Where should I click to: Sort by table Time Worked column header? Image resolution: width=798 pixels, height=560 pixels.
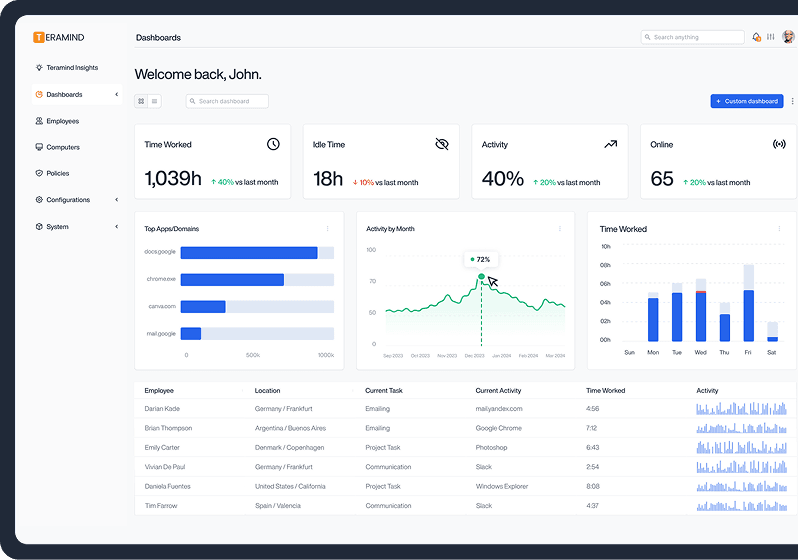pyautogui.click(x=606, y=390)
